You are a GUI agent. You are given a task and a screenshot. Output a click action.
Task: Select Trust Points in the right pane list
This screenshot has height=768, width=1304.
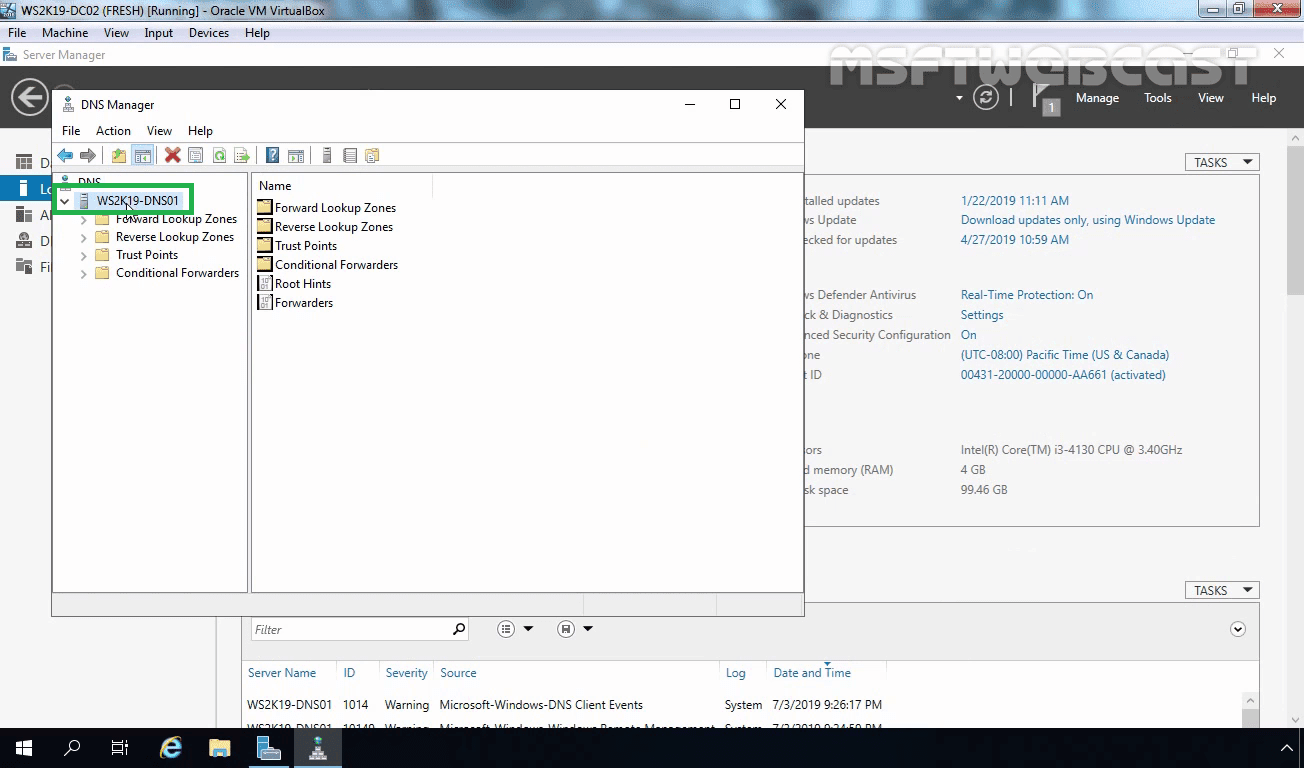306,246
